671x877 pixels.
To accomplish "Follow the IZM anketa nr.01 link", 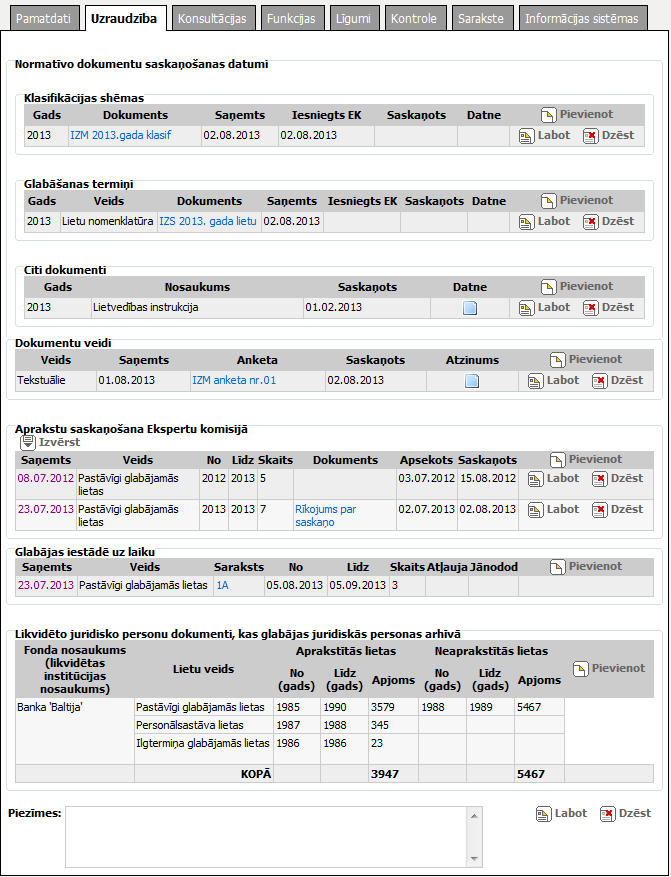I will click(233, 380).
